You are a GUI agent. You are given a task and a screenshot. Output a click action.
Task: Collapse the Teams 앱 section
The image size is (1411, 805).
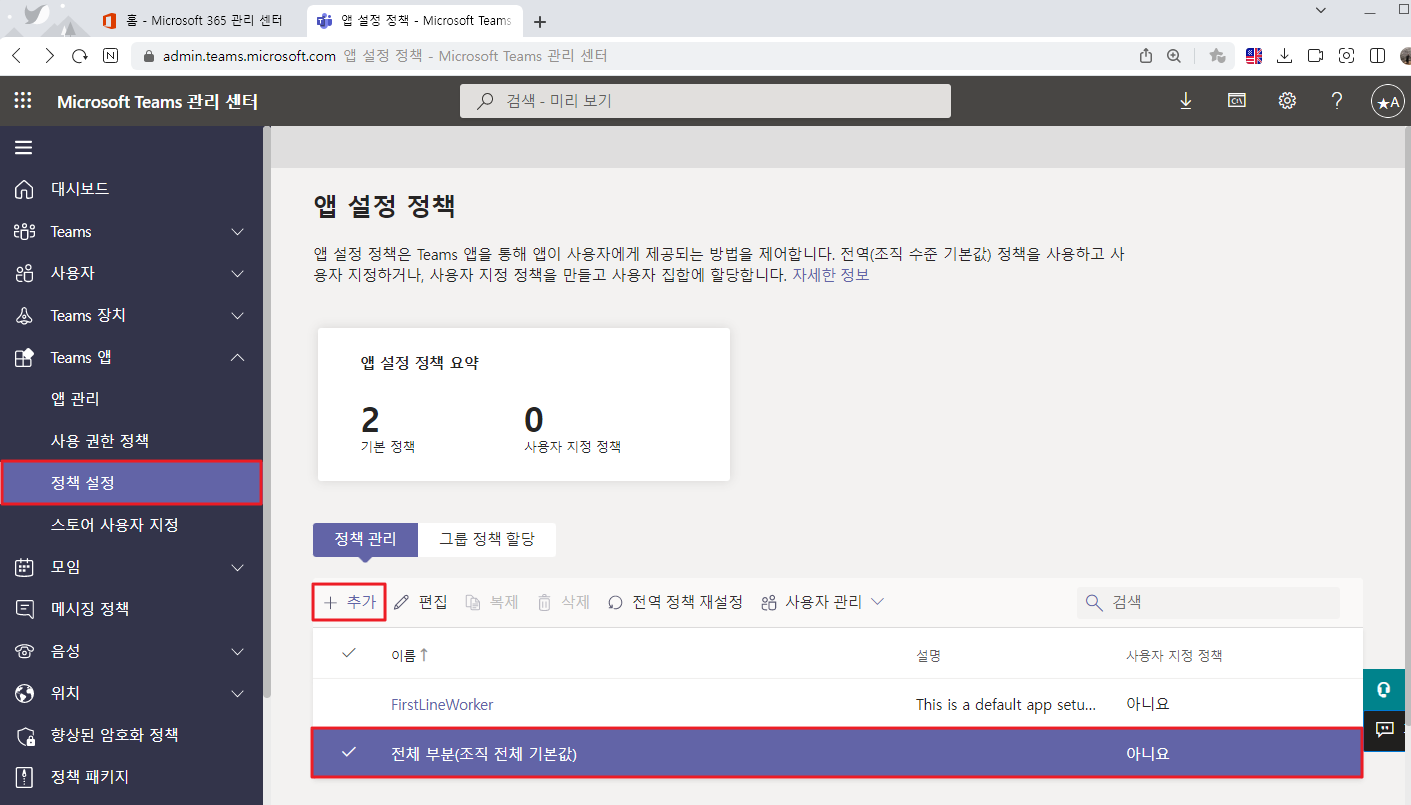pyautogui.click(x=237, y=358)
